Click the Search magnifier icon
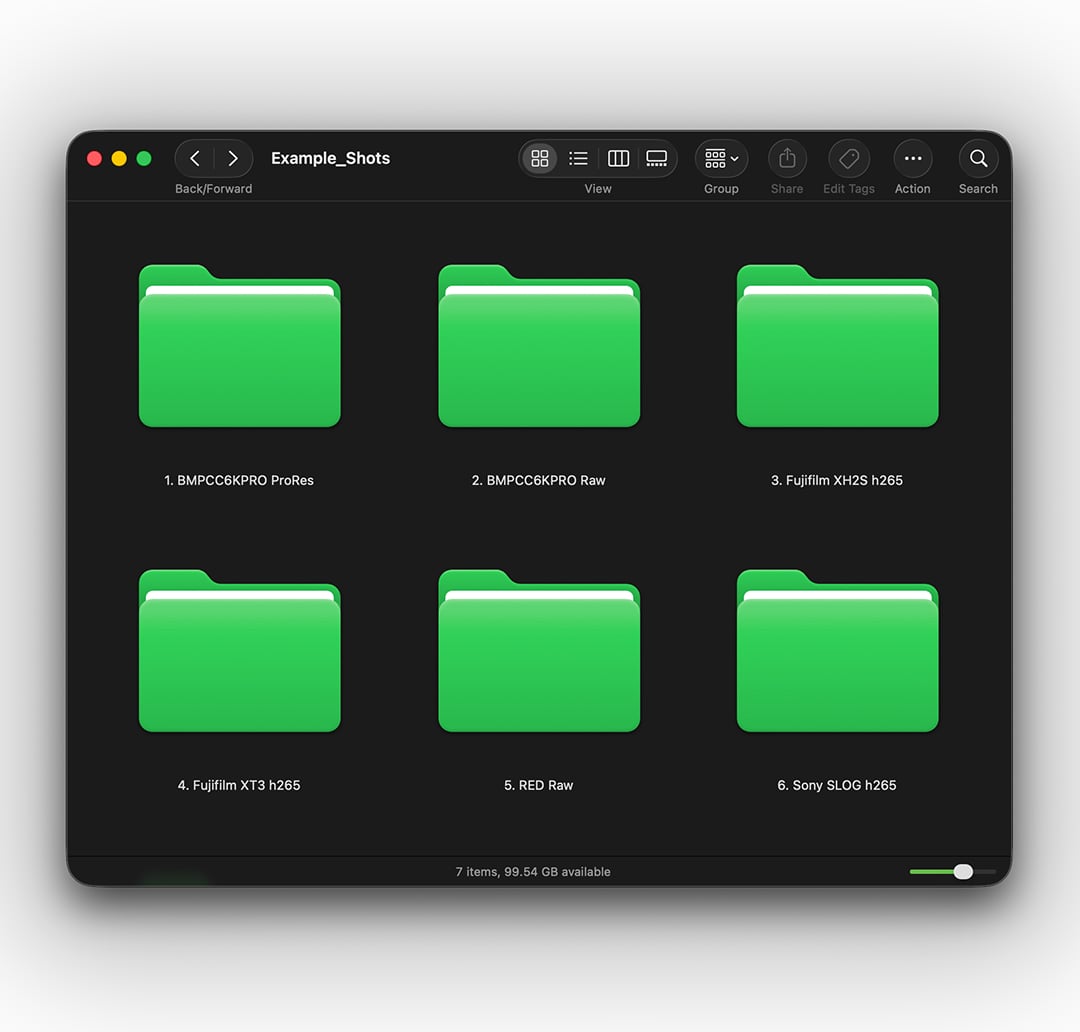Image resolution: width=1080 pixels, height=1032 pixels. (x=978, y=158)
